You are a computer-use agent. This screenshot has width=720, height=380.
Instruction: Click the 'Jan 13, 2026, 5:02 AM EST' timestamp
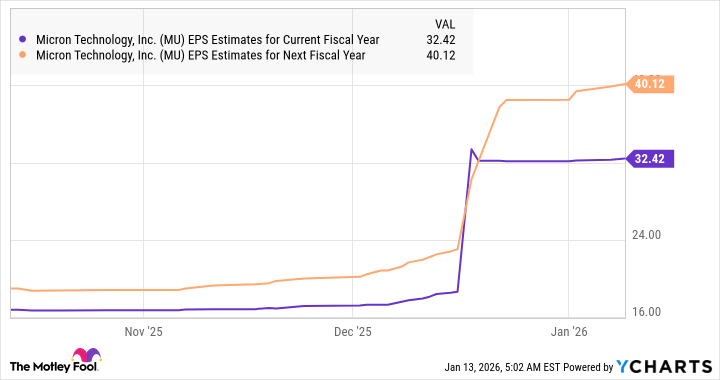coord(502,367)
